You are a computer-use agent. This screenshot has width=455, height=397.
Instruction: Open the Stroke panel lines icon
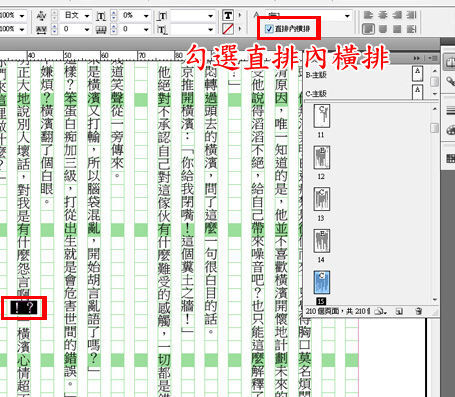coord(450,110)
